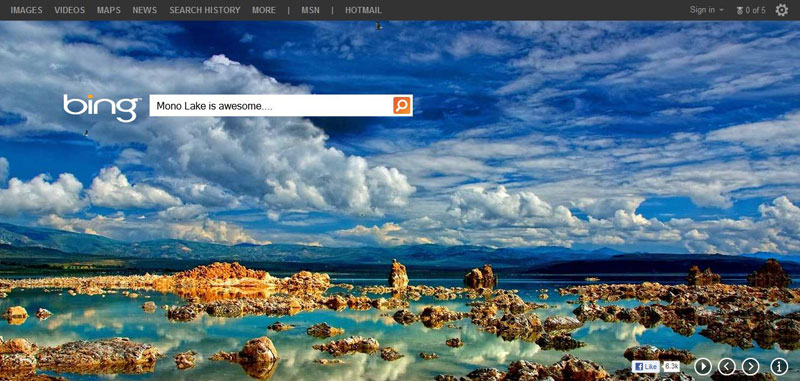
Task: Click the 6.3k like count bubble
Action: (x=671, y=367)
